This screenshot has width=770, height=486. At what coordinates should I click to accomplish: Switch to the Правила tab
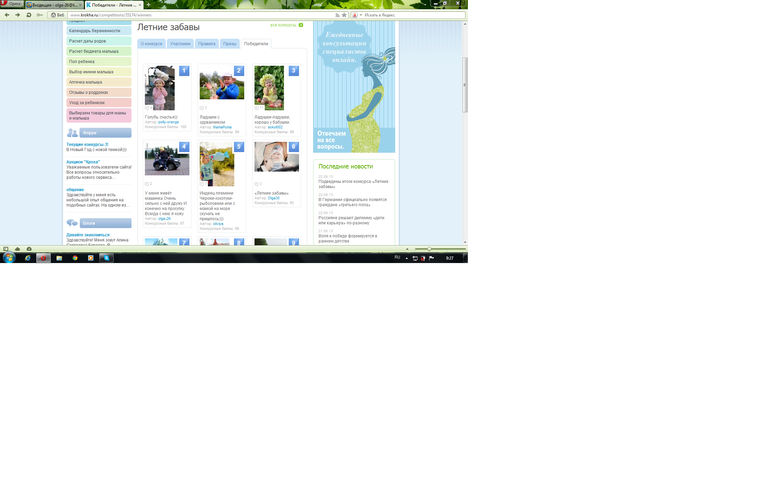(207, 44)
